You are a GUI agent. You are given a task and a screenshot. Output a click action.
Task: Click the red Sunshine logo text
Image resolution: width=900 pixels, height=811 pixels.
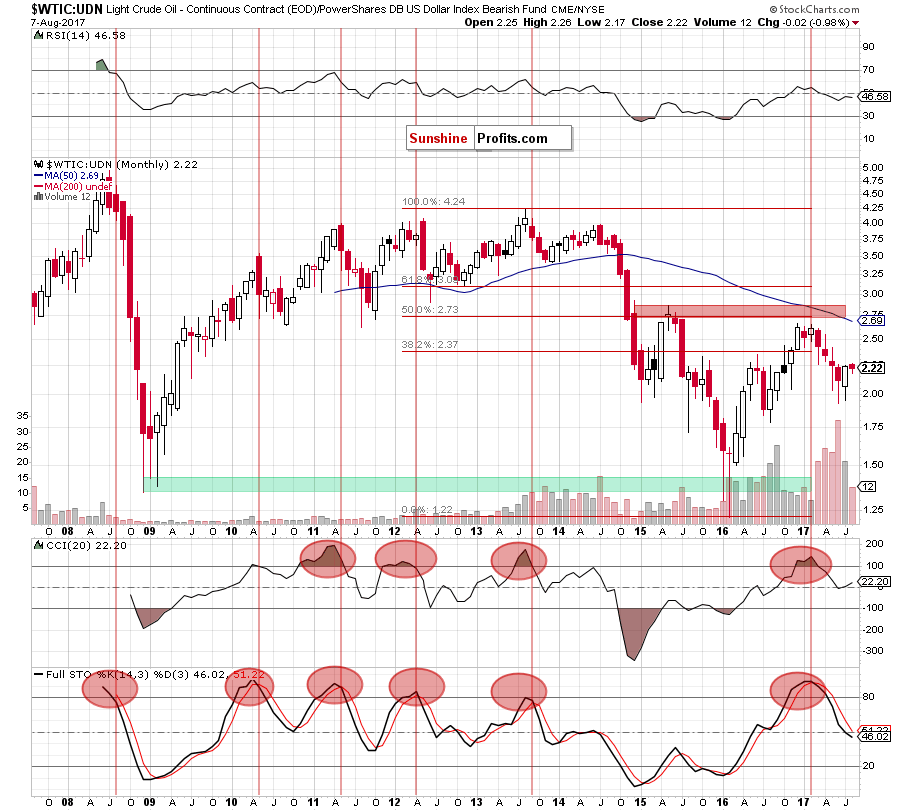[x=438, y=138]
